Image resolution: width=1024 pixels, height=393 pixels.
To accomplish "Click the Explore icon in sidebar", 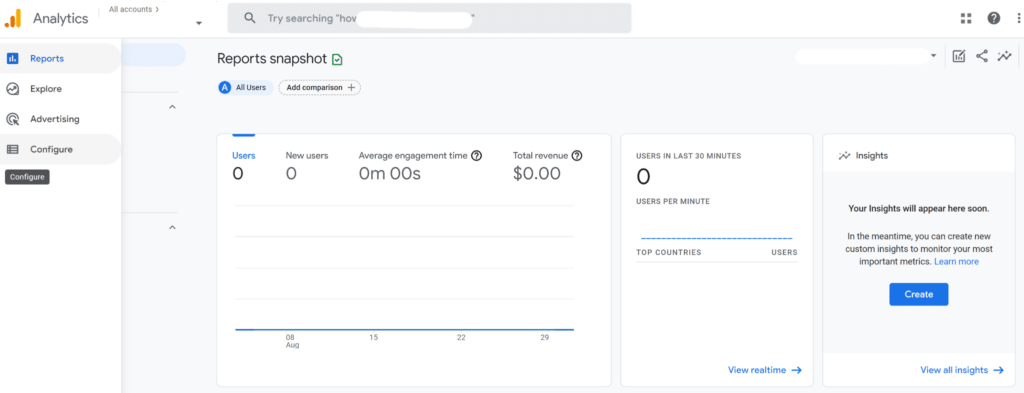I will (x=12, y=89).
